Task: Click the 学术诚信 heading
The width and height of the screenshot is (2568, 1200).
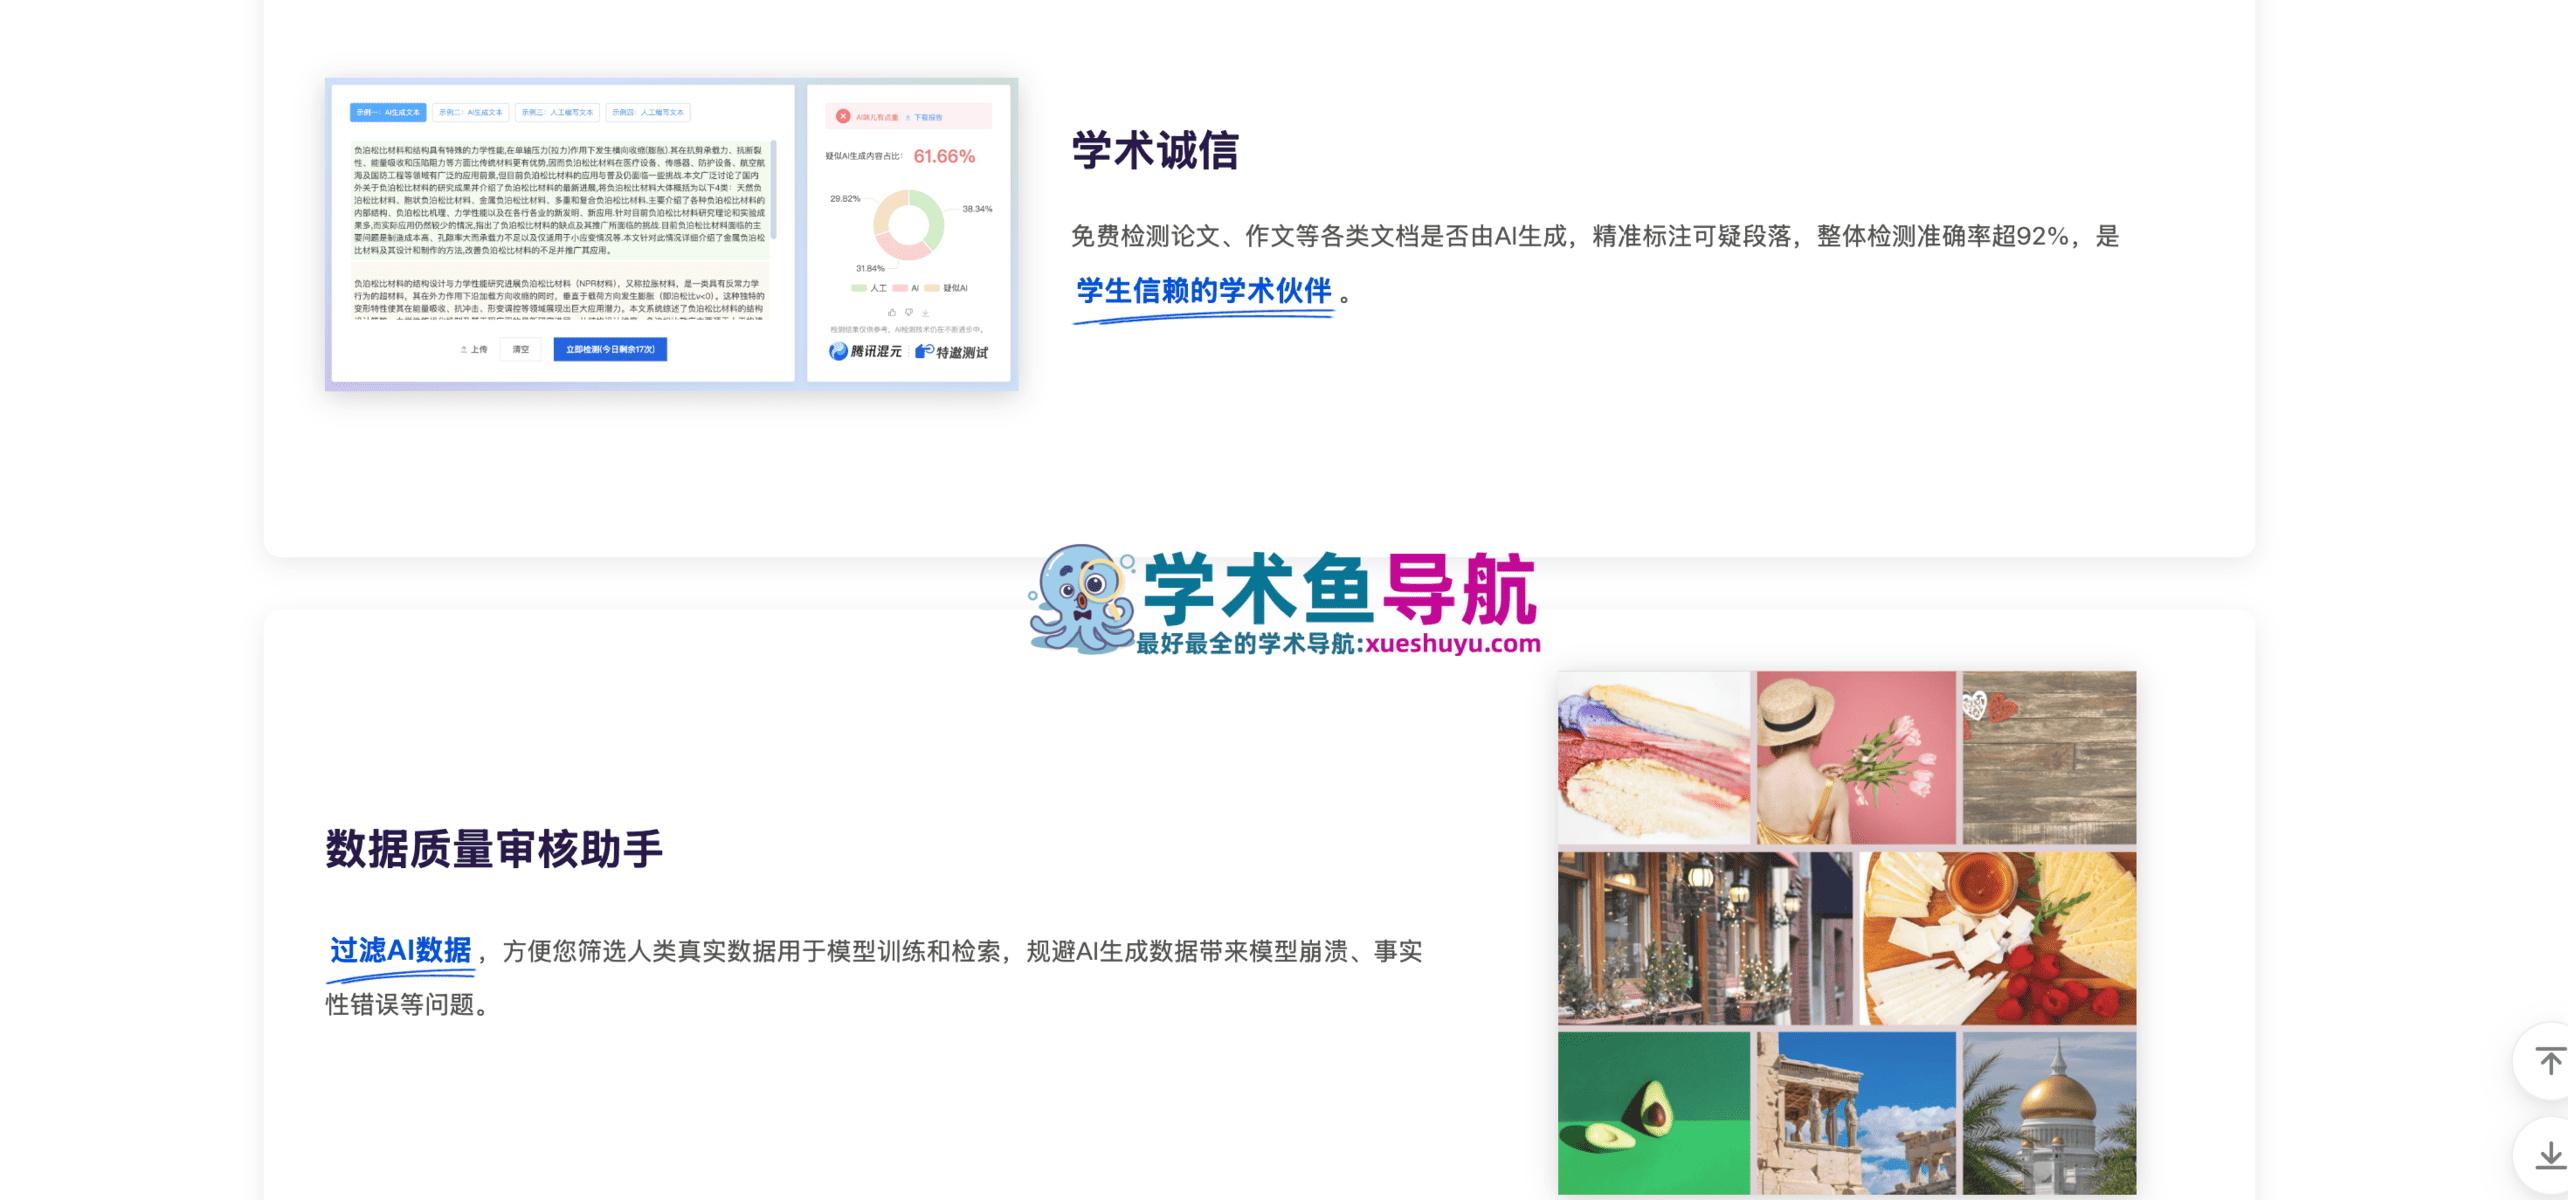Action: (x=1155, y=151)
